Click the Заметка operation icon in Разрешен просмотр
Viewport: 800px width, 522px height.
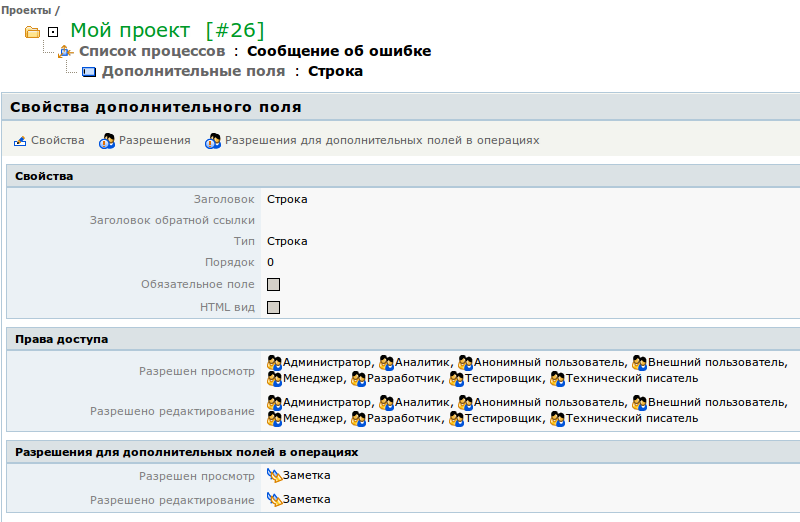tap(274, 476)
